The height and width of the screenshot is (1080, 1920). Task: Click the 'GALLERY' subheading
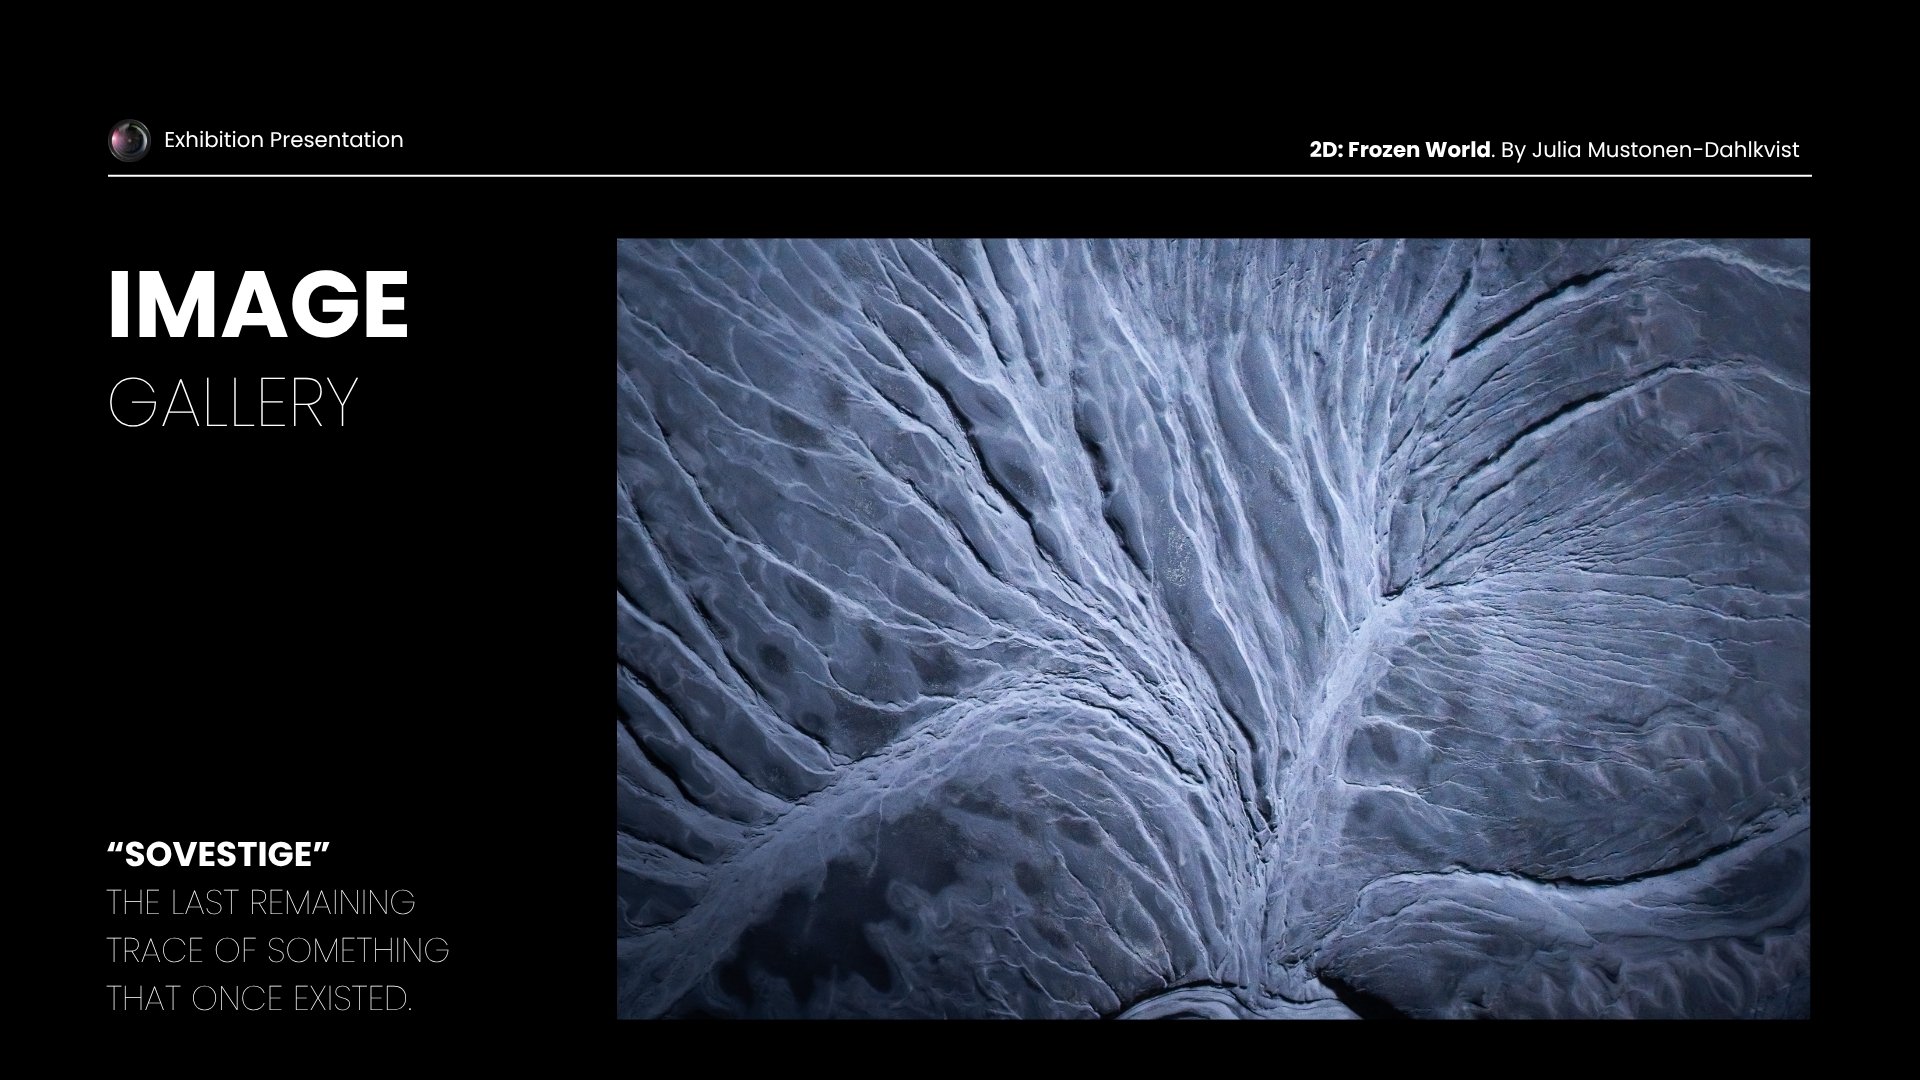click(232, 404)
